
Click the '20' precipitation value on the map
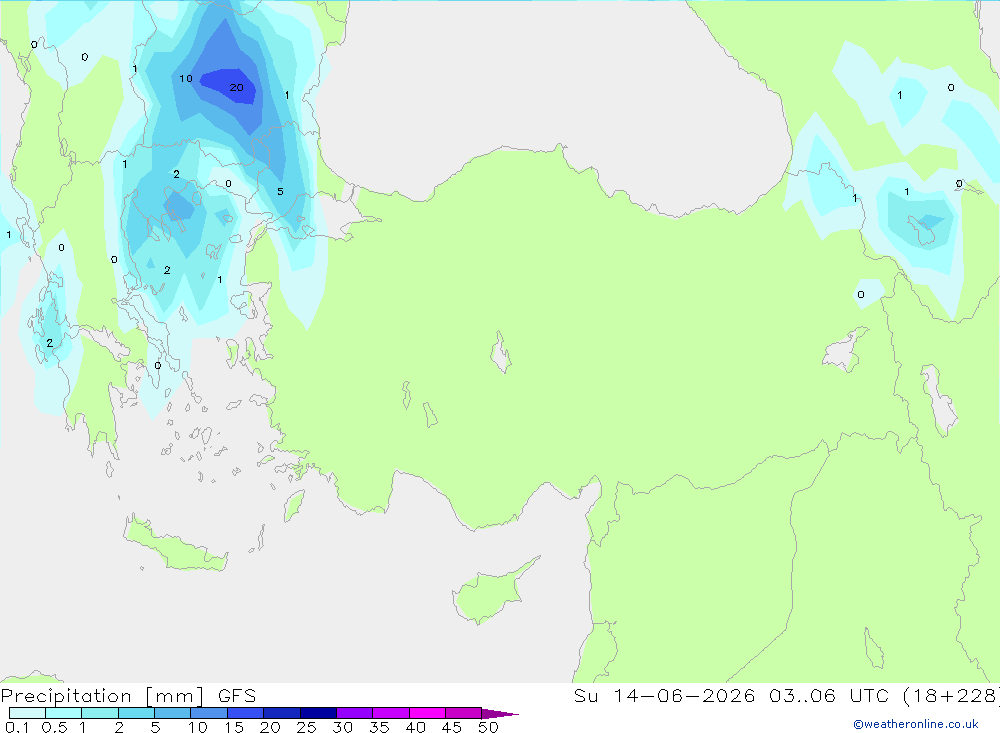tap(237, 87)
